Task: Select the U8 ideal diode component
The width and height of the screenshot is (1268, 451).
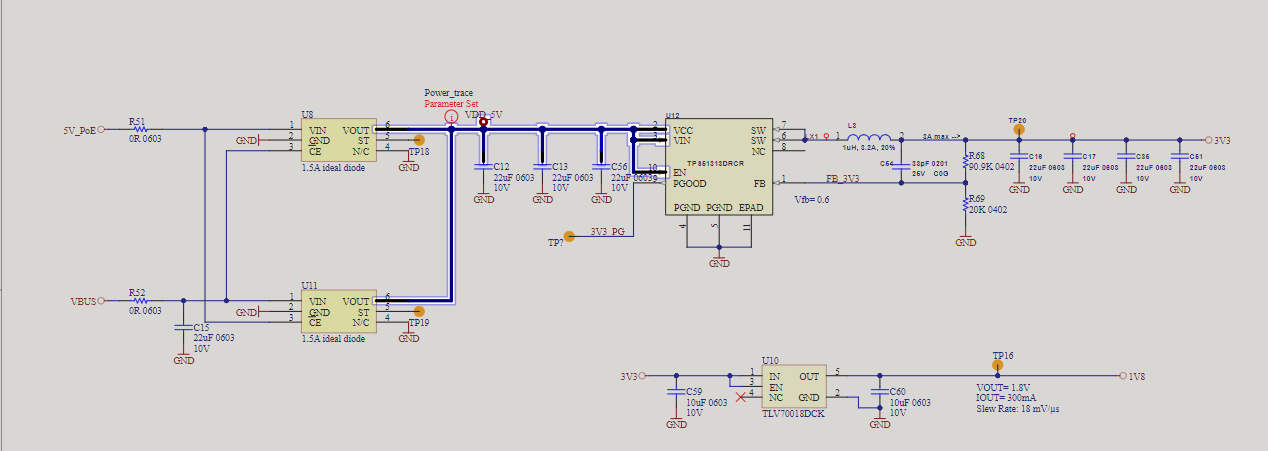Action: tap(338, 140)
